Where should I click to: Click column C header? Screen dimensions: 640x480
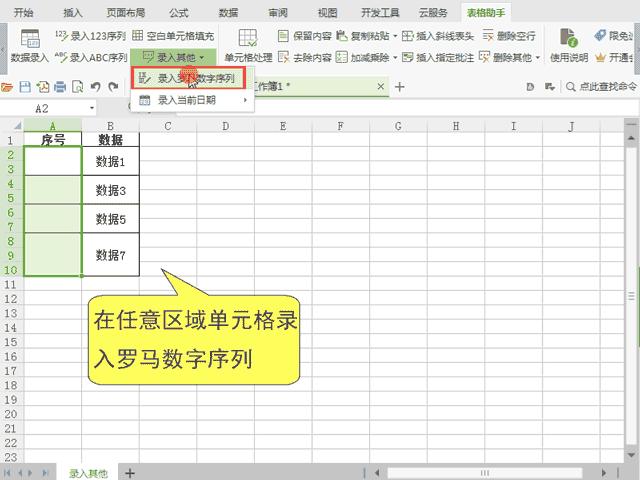click(x=168, y=126)
